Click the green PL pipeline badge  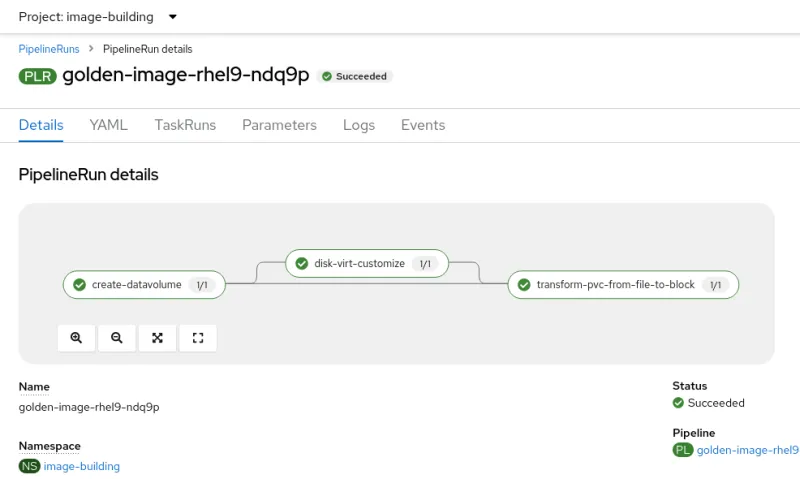point(683,450)
